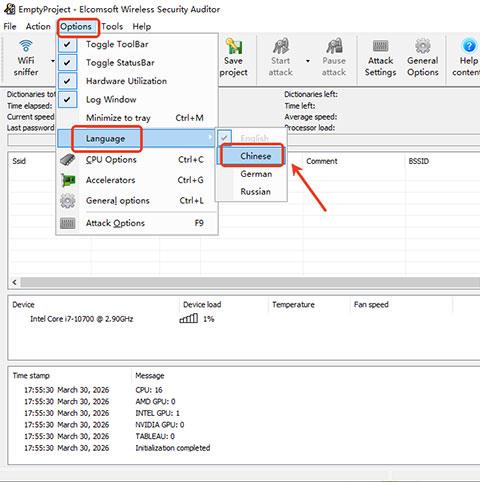
Task: Uncheck Toggle StatusBar
Action: click(67, 63)
